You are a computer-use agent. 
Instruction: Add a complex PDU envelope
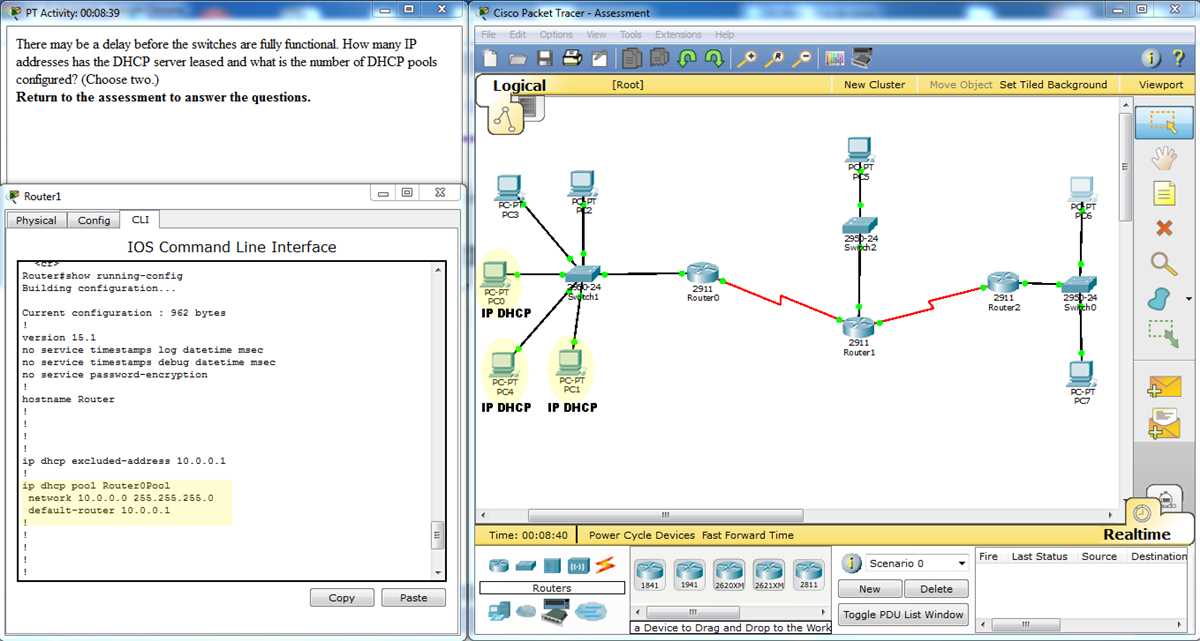[1164, 423]
